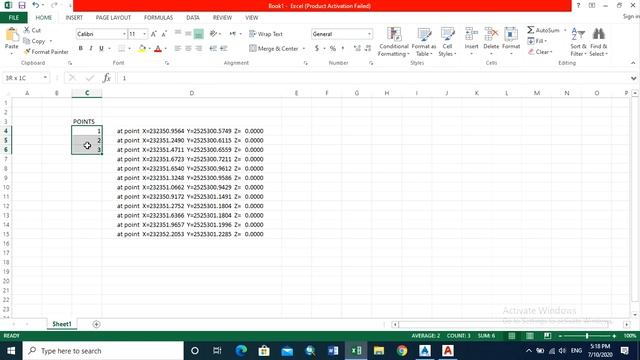Click the Undo arrow
Screen dimensions: 640x360
[36, 5]
